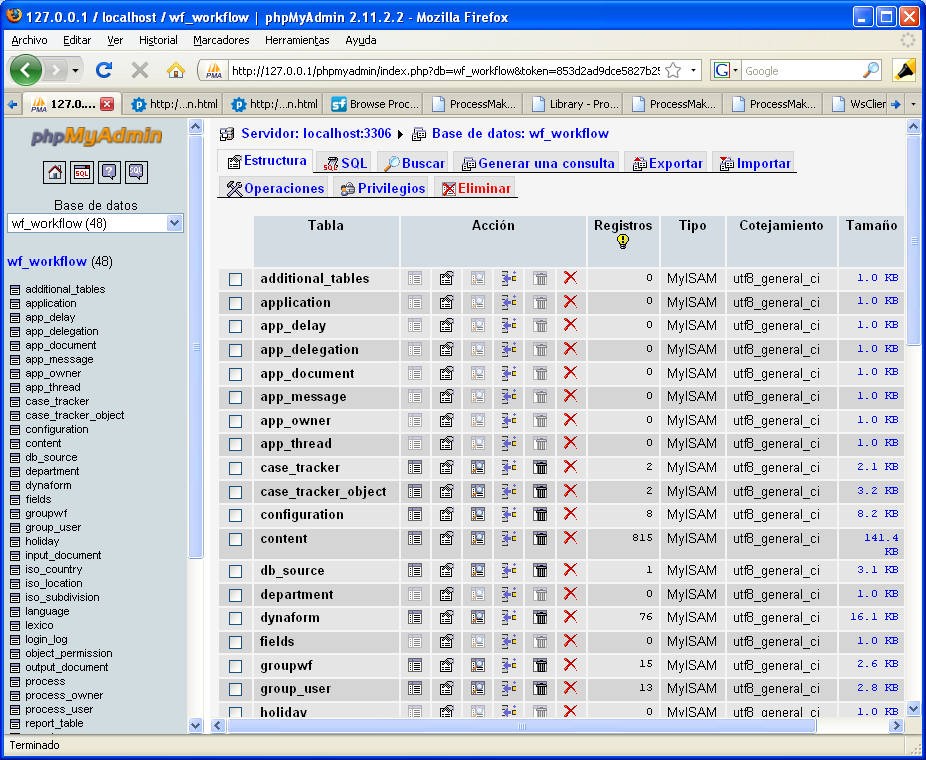Viewport: 926px width, 760px height.
Task: Open structure icon for case_tracker table
Action: click(446, 467)
